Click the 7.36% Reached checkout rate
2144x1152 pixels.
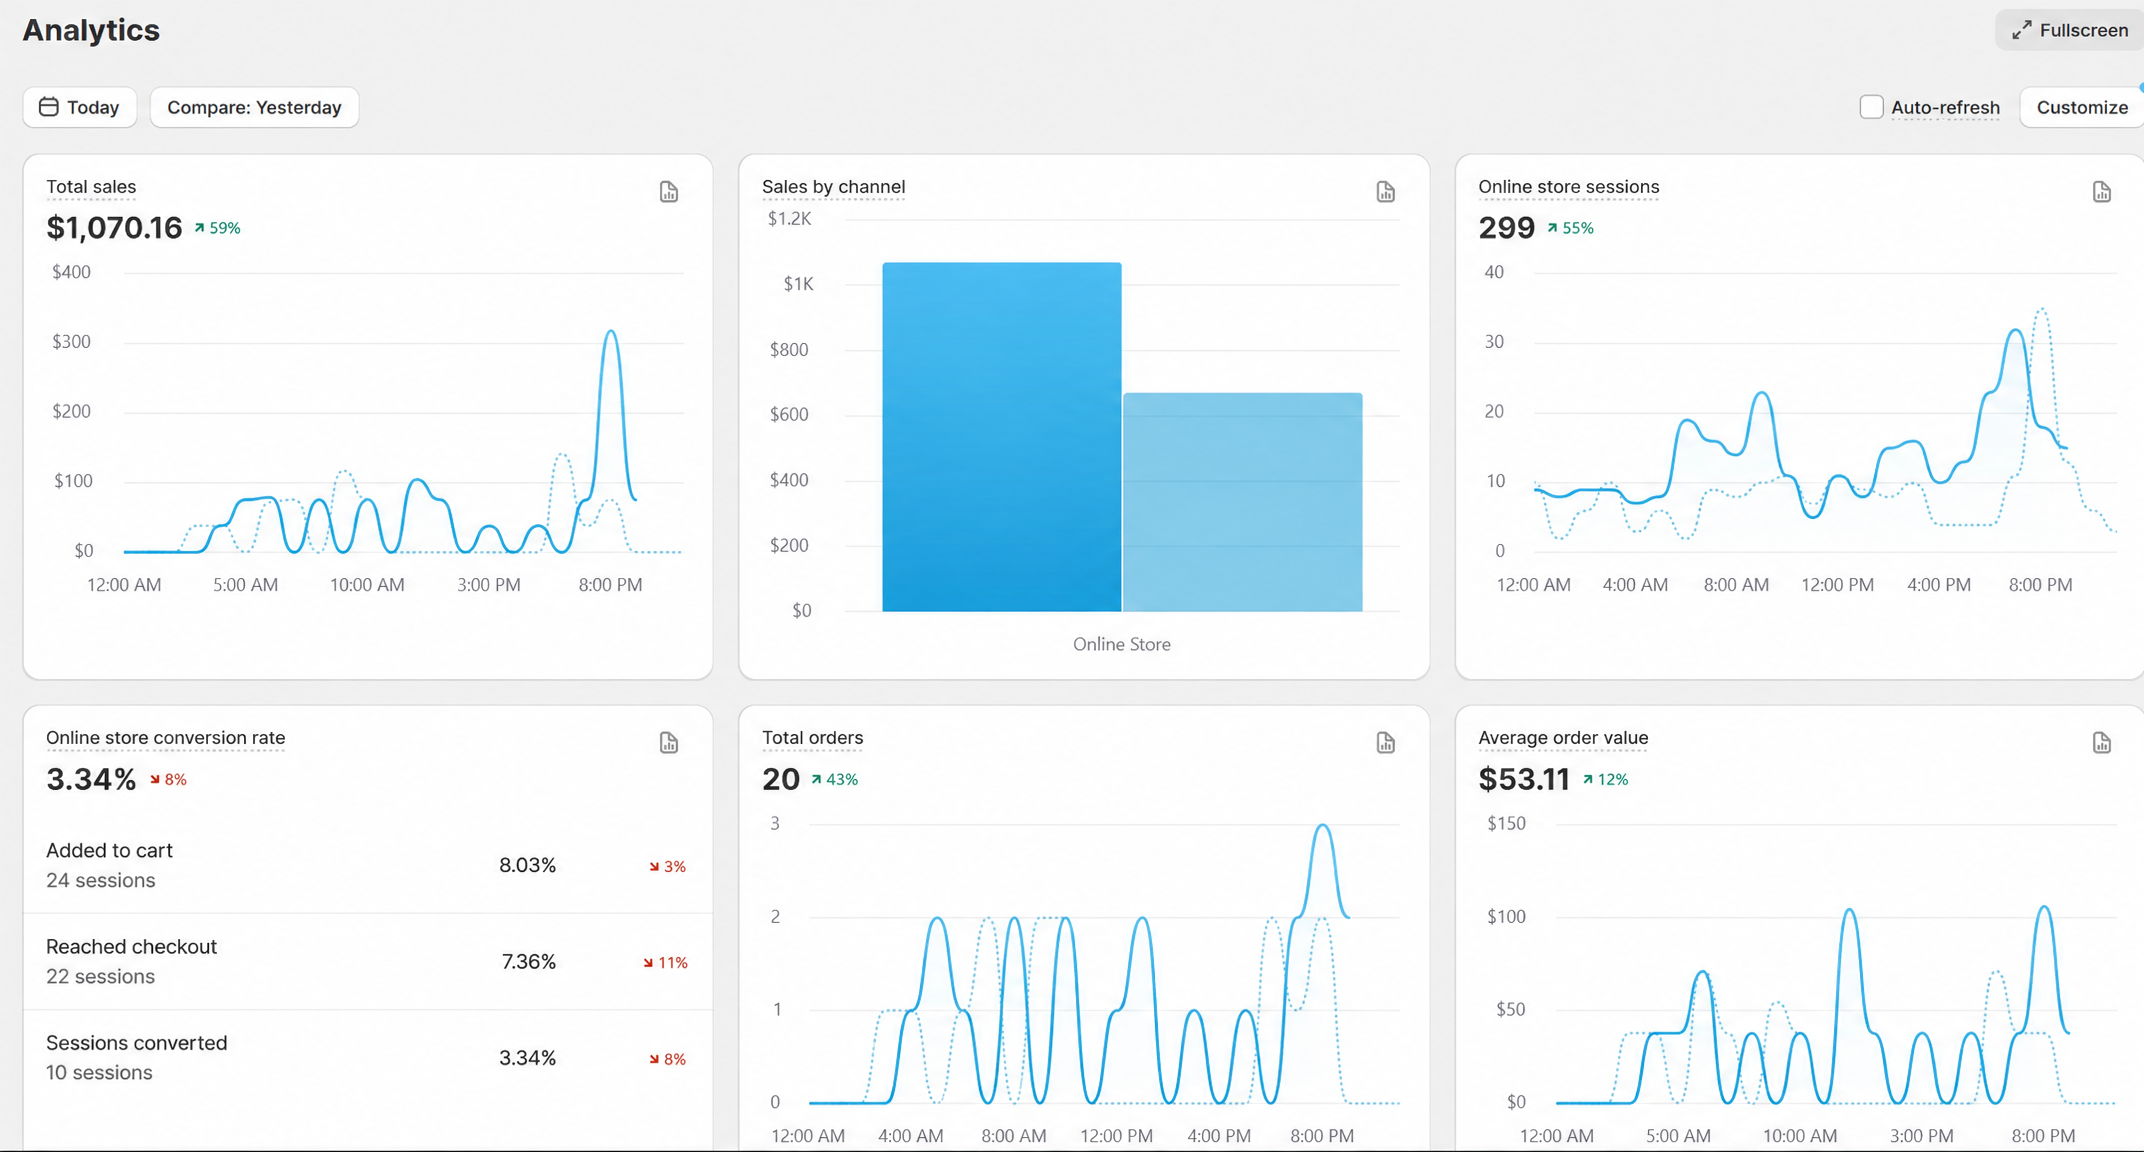point(528,961)
